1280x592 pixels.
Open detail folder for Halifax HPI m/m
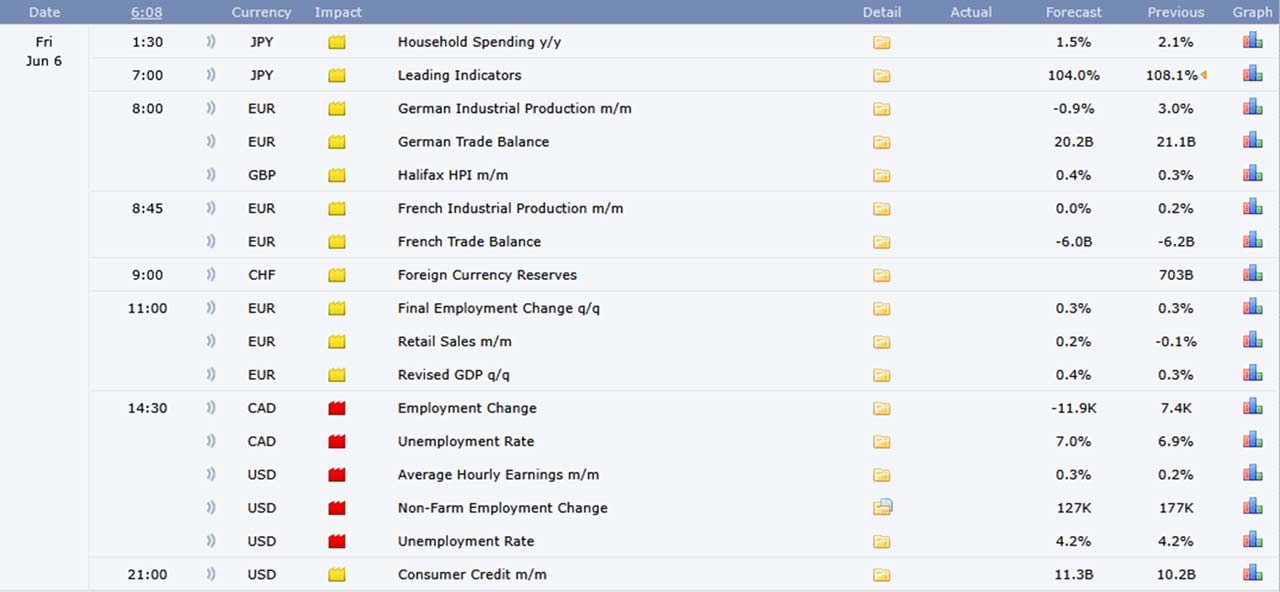(881, 175)
